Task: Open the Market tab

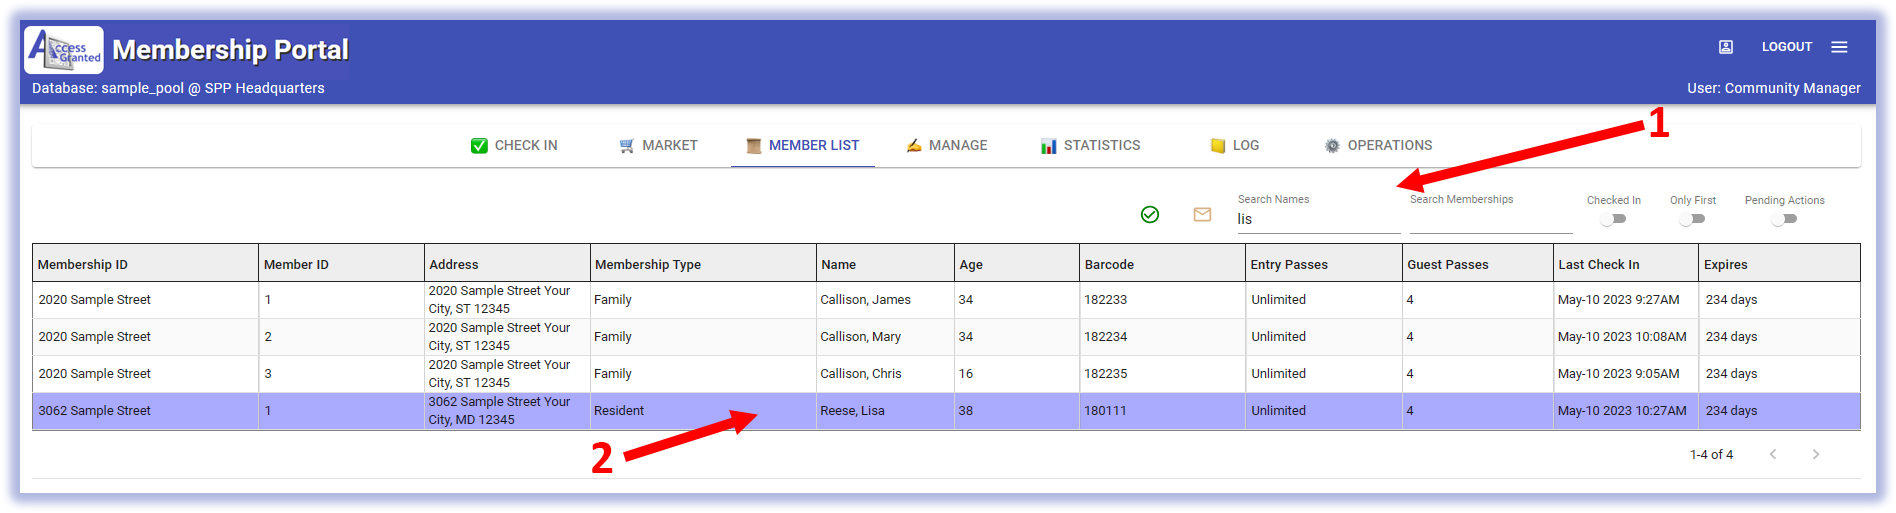Action: (x=658, y=146)
